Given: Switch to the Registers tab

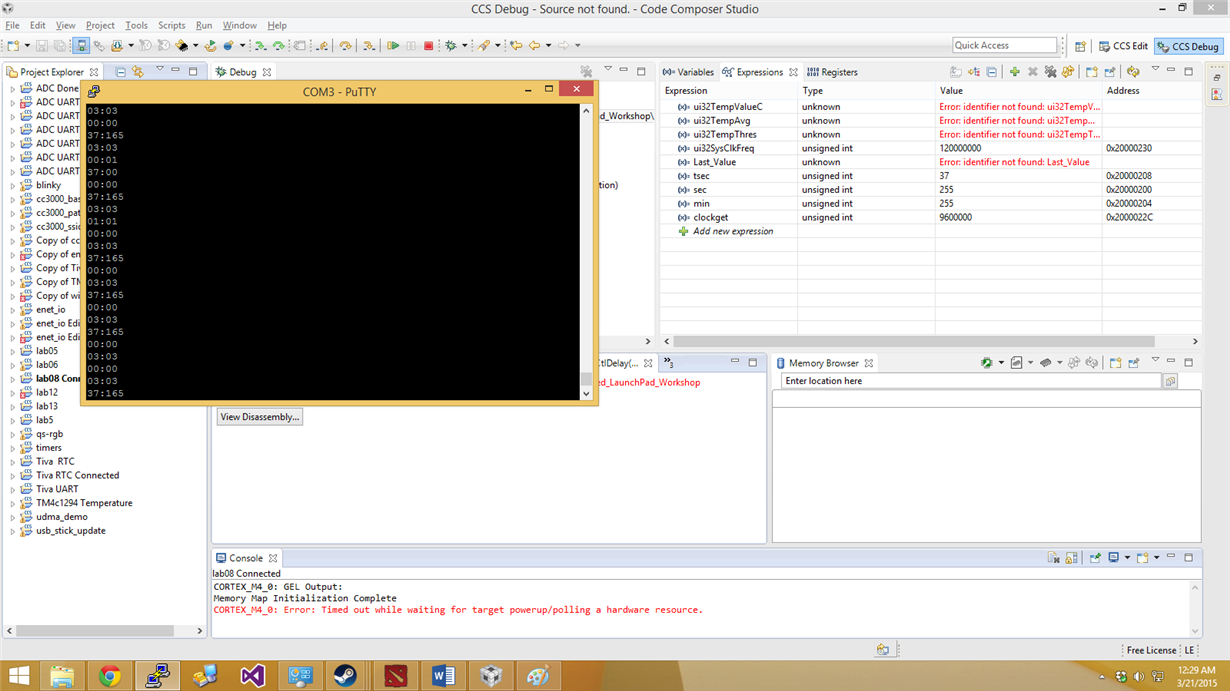Looking at the screenshot, I should click(x=832, y=72).
